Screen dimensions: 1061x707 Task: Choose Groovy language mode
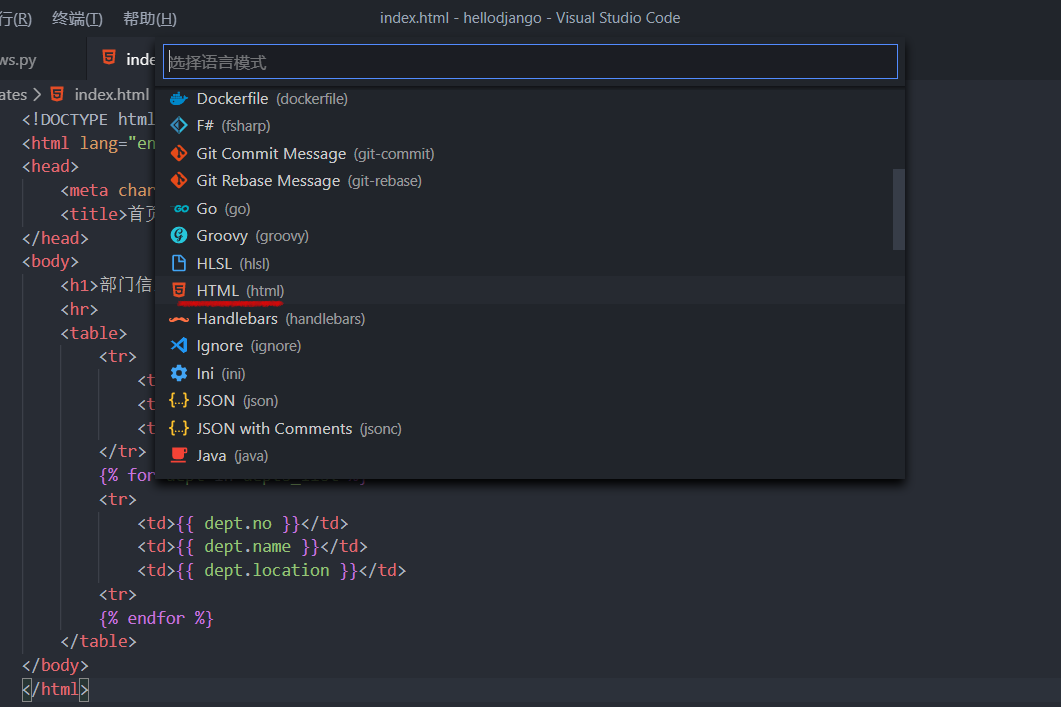coord(530,235)
